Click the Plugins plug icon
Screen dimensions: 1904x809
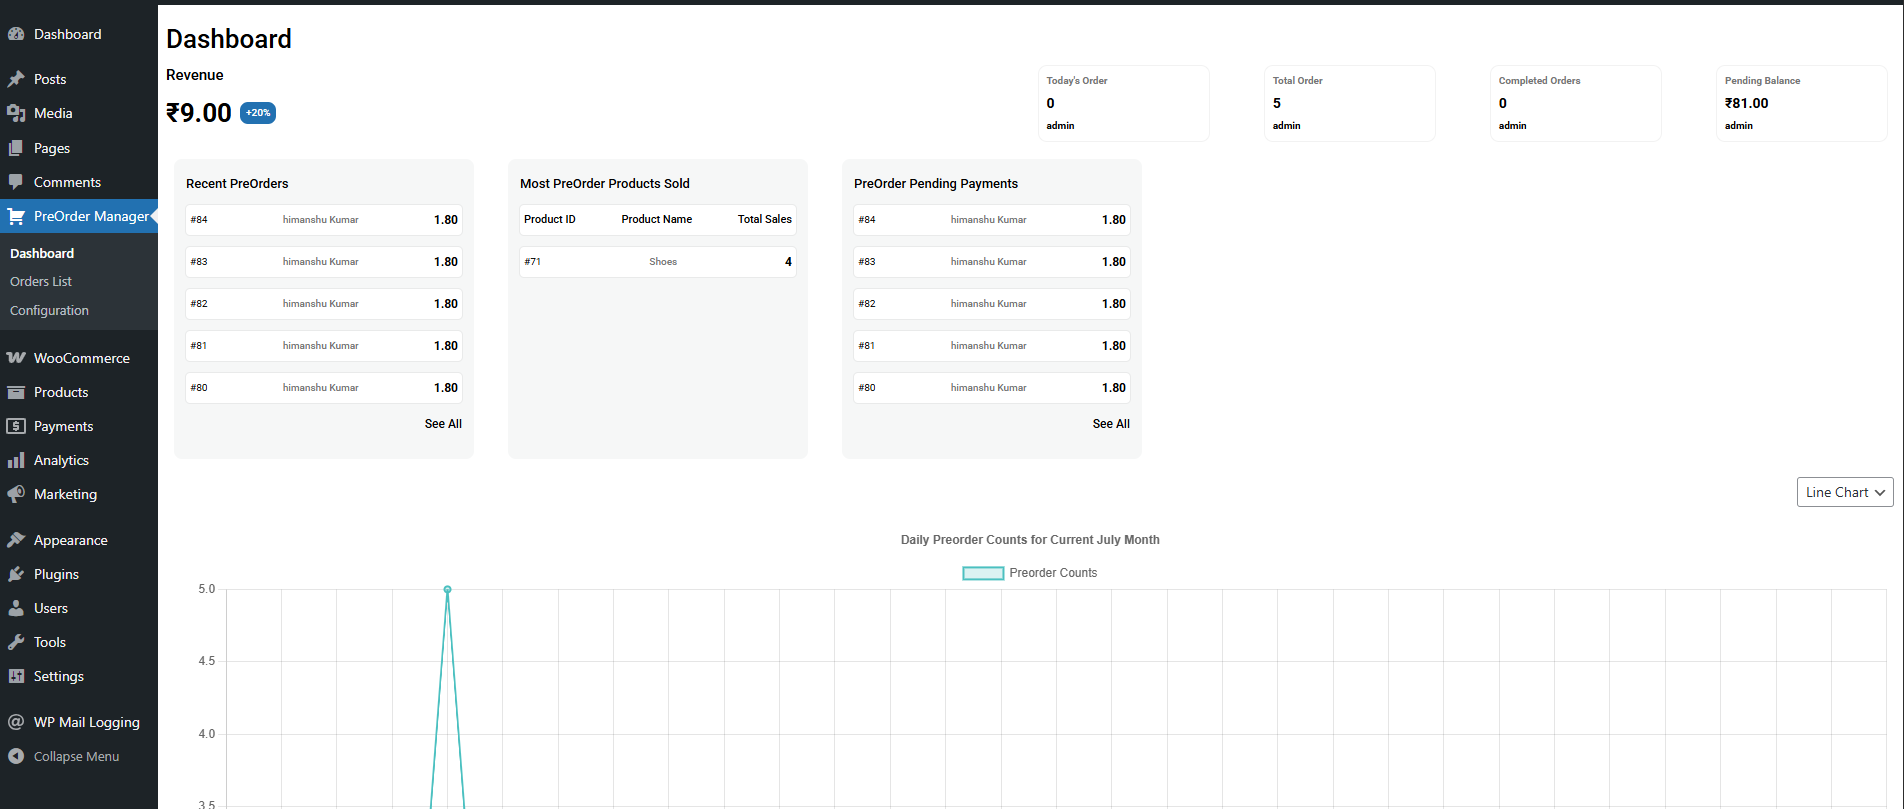(x=16, y=574)
